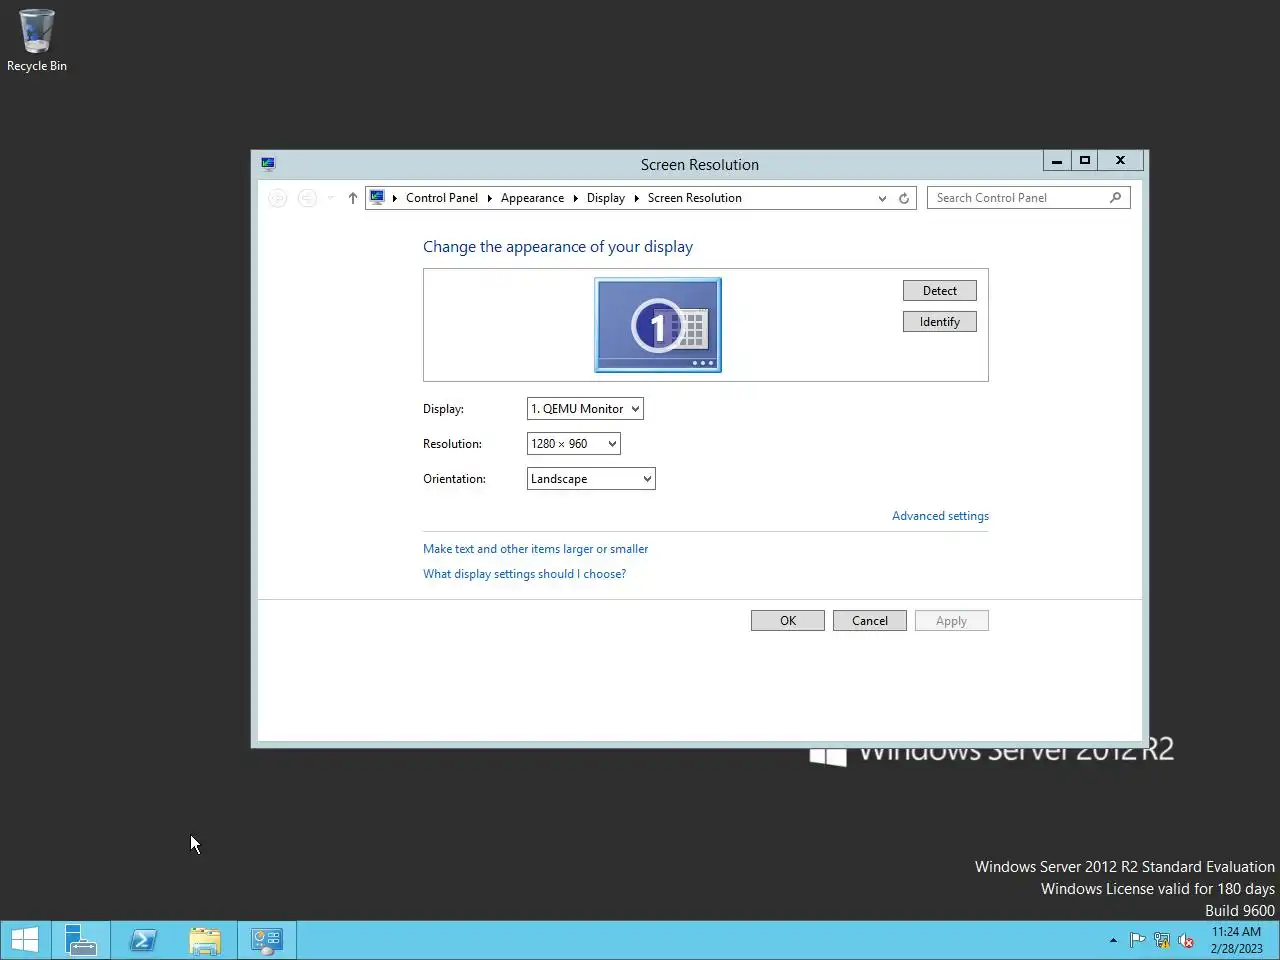Refresh the Screen Resolution page

[904, 198]
